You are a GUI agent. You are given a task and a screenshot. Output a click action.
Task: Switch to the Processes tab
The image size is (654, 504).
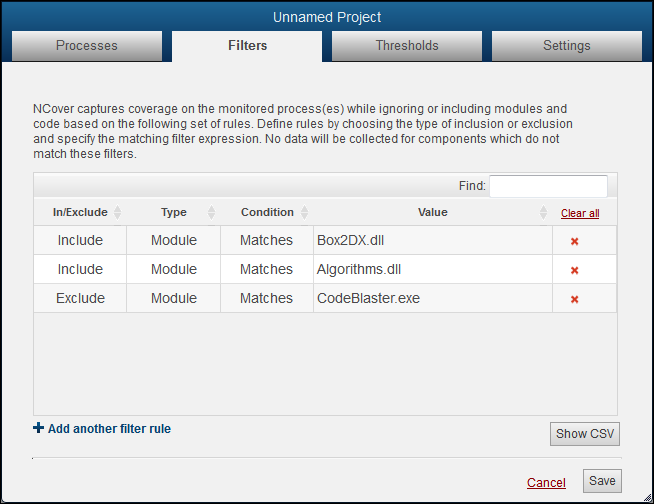coord(87,46)
